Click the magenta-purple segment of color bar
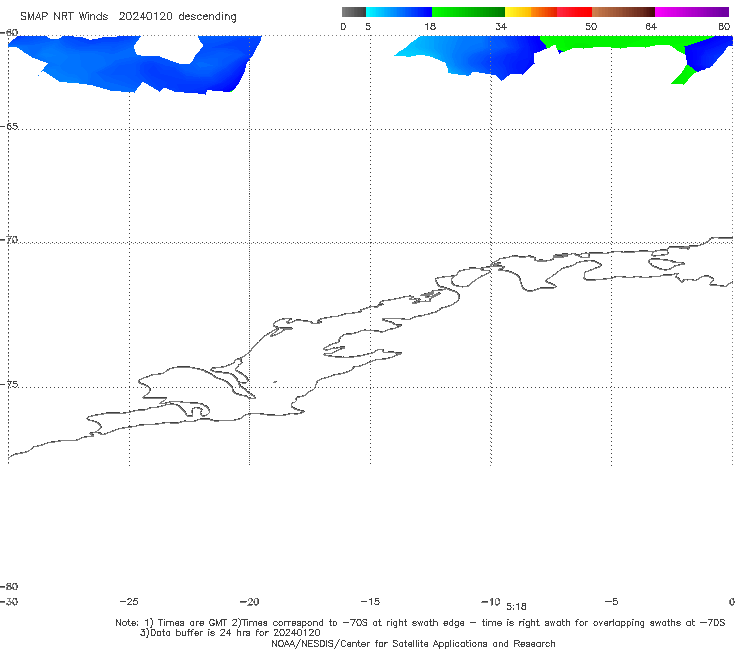 point(692,12)
